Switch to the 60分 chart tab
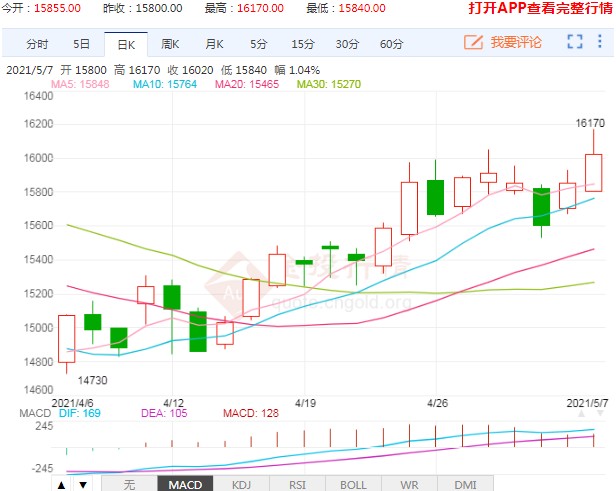 (x=391, y=44)
